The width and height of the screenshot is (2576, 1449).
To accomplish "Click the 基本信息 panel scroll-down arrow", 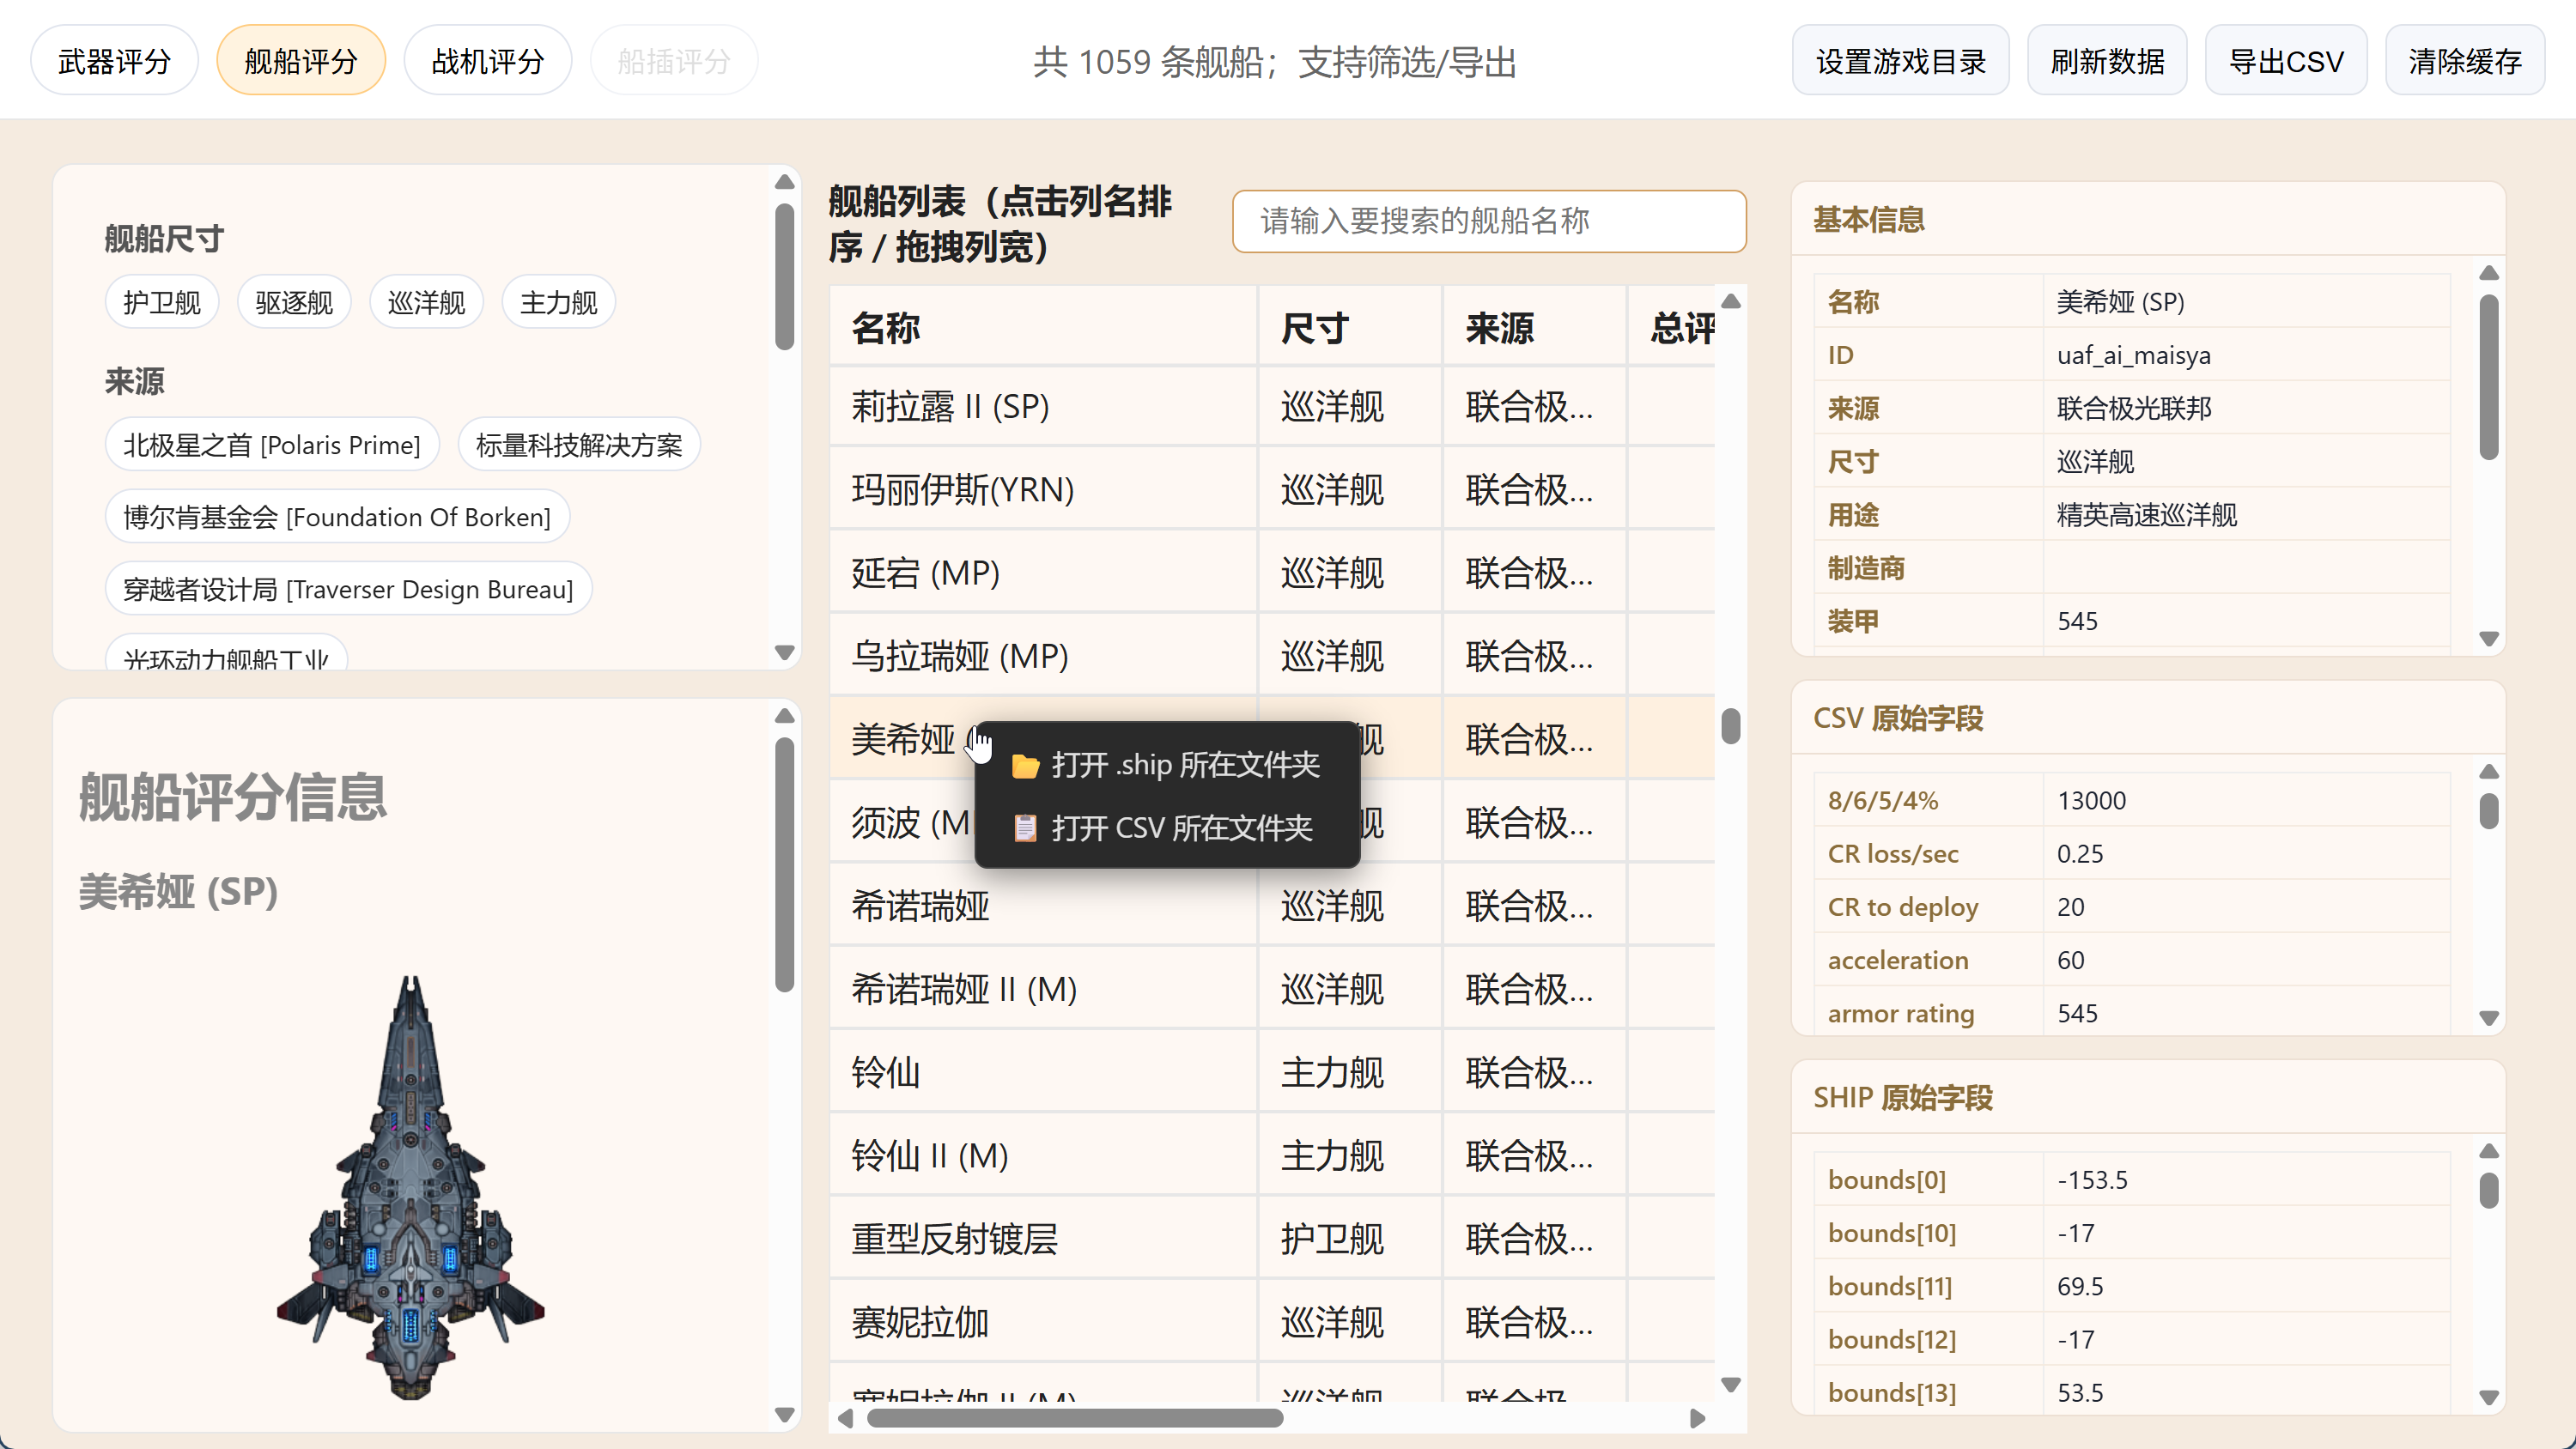I will 2489,638.
